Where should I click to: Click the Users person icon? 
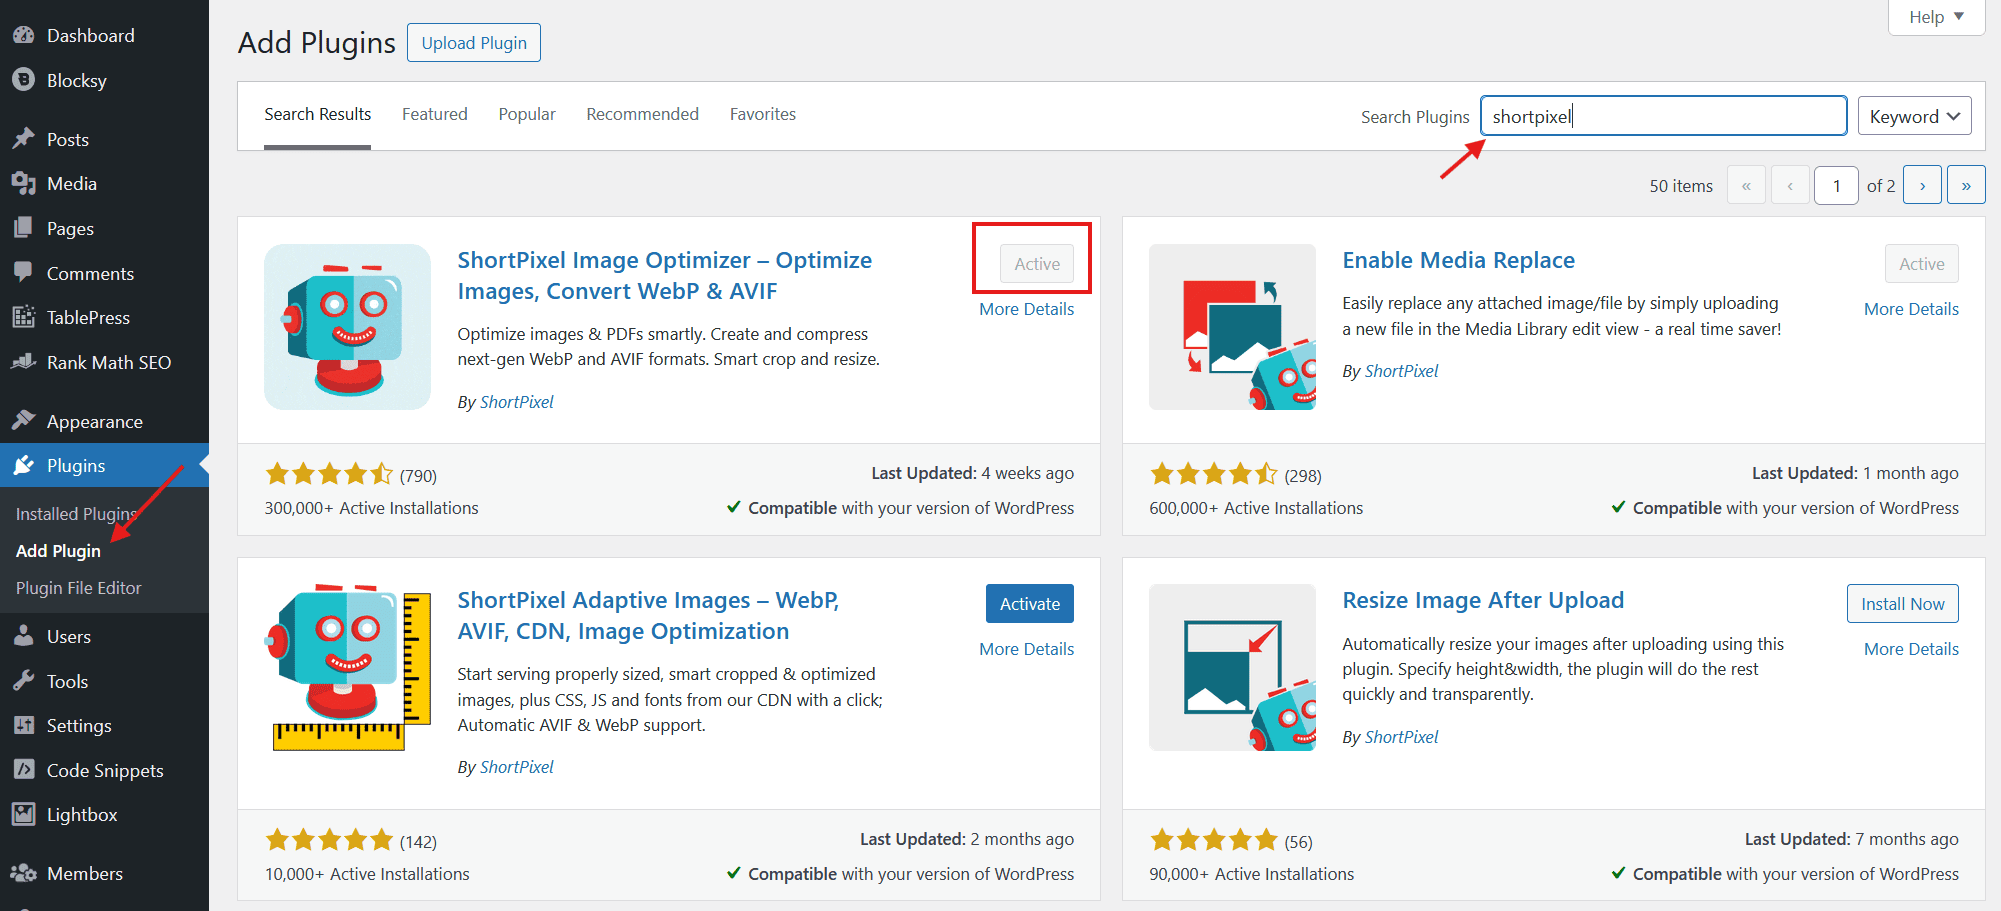coord(24,636)
